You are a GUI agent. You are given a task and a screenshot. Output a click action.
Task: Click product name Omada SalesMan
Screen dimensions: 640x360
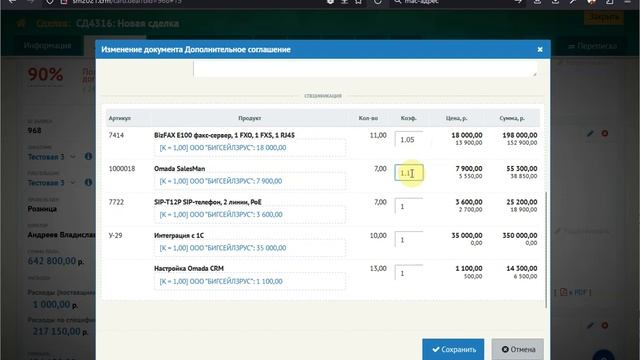[x=180, y=169]
